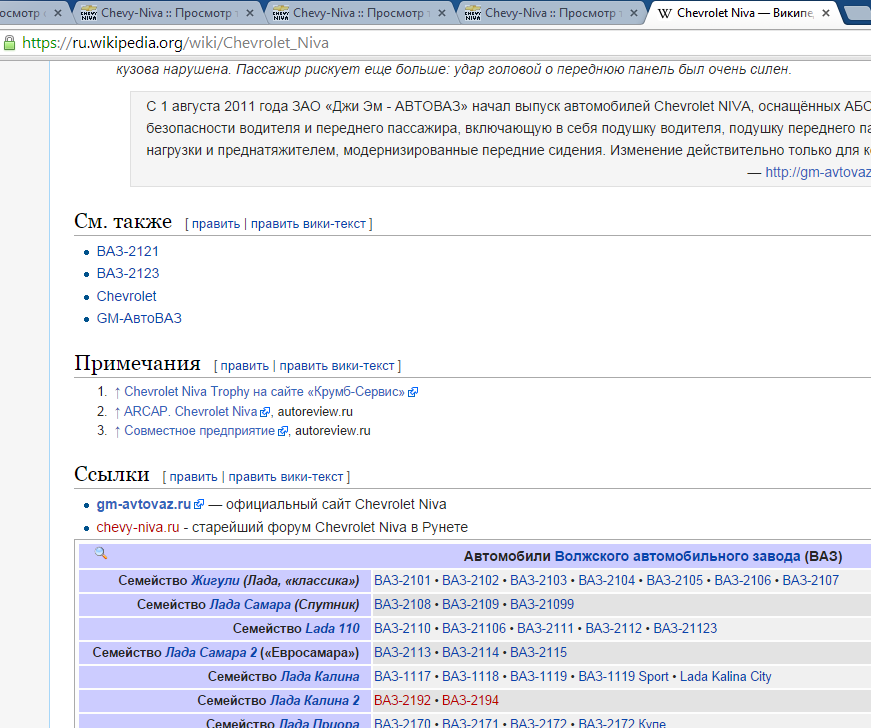Screen dimensions: 871x728
Task: Jump back via footnote 2 up arrow
Action: tap(117, 412)
